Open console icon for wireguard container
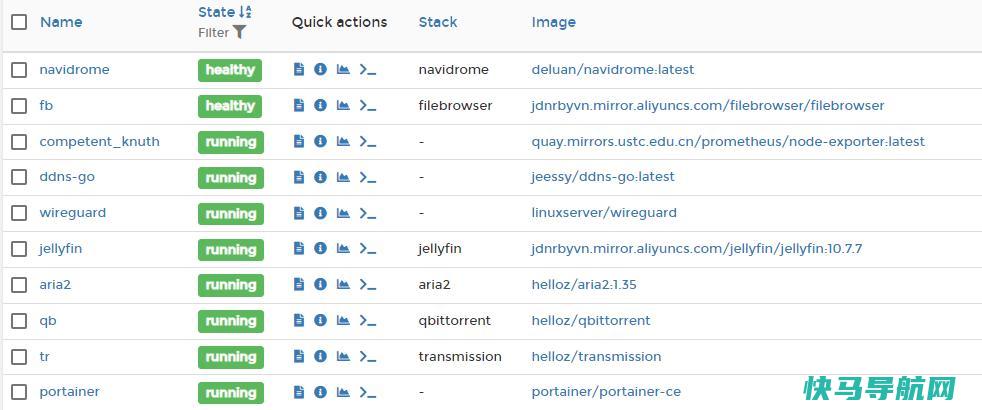Image resolution: width=982 pixels, height=410 pixels. click(x=368, y=213)
